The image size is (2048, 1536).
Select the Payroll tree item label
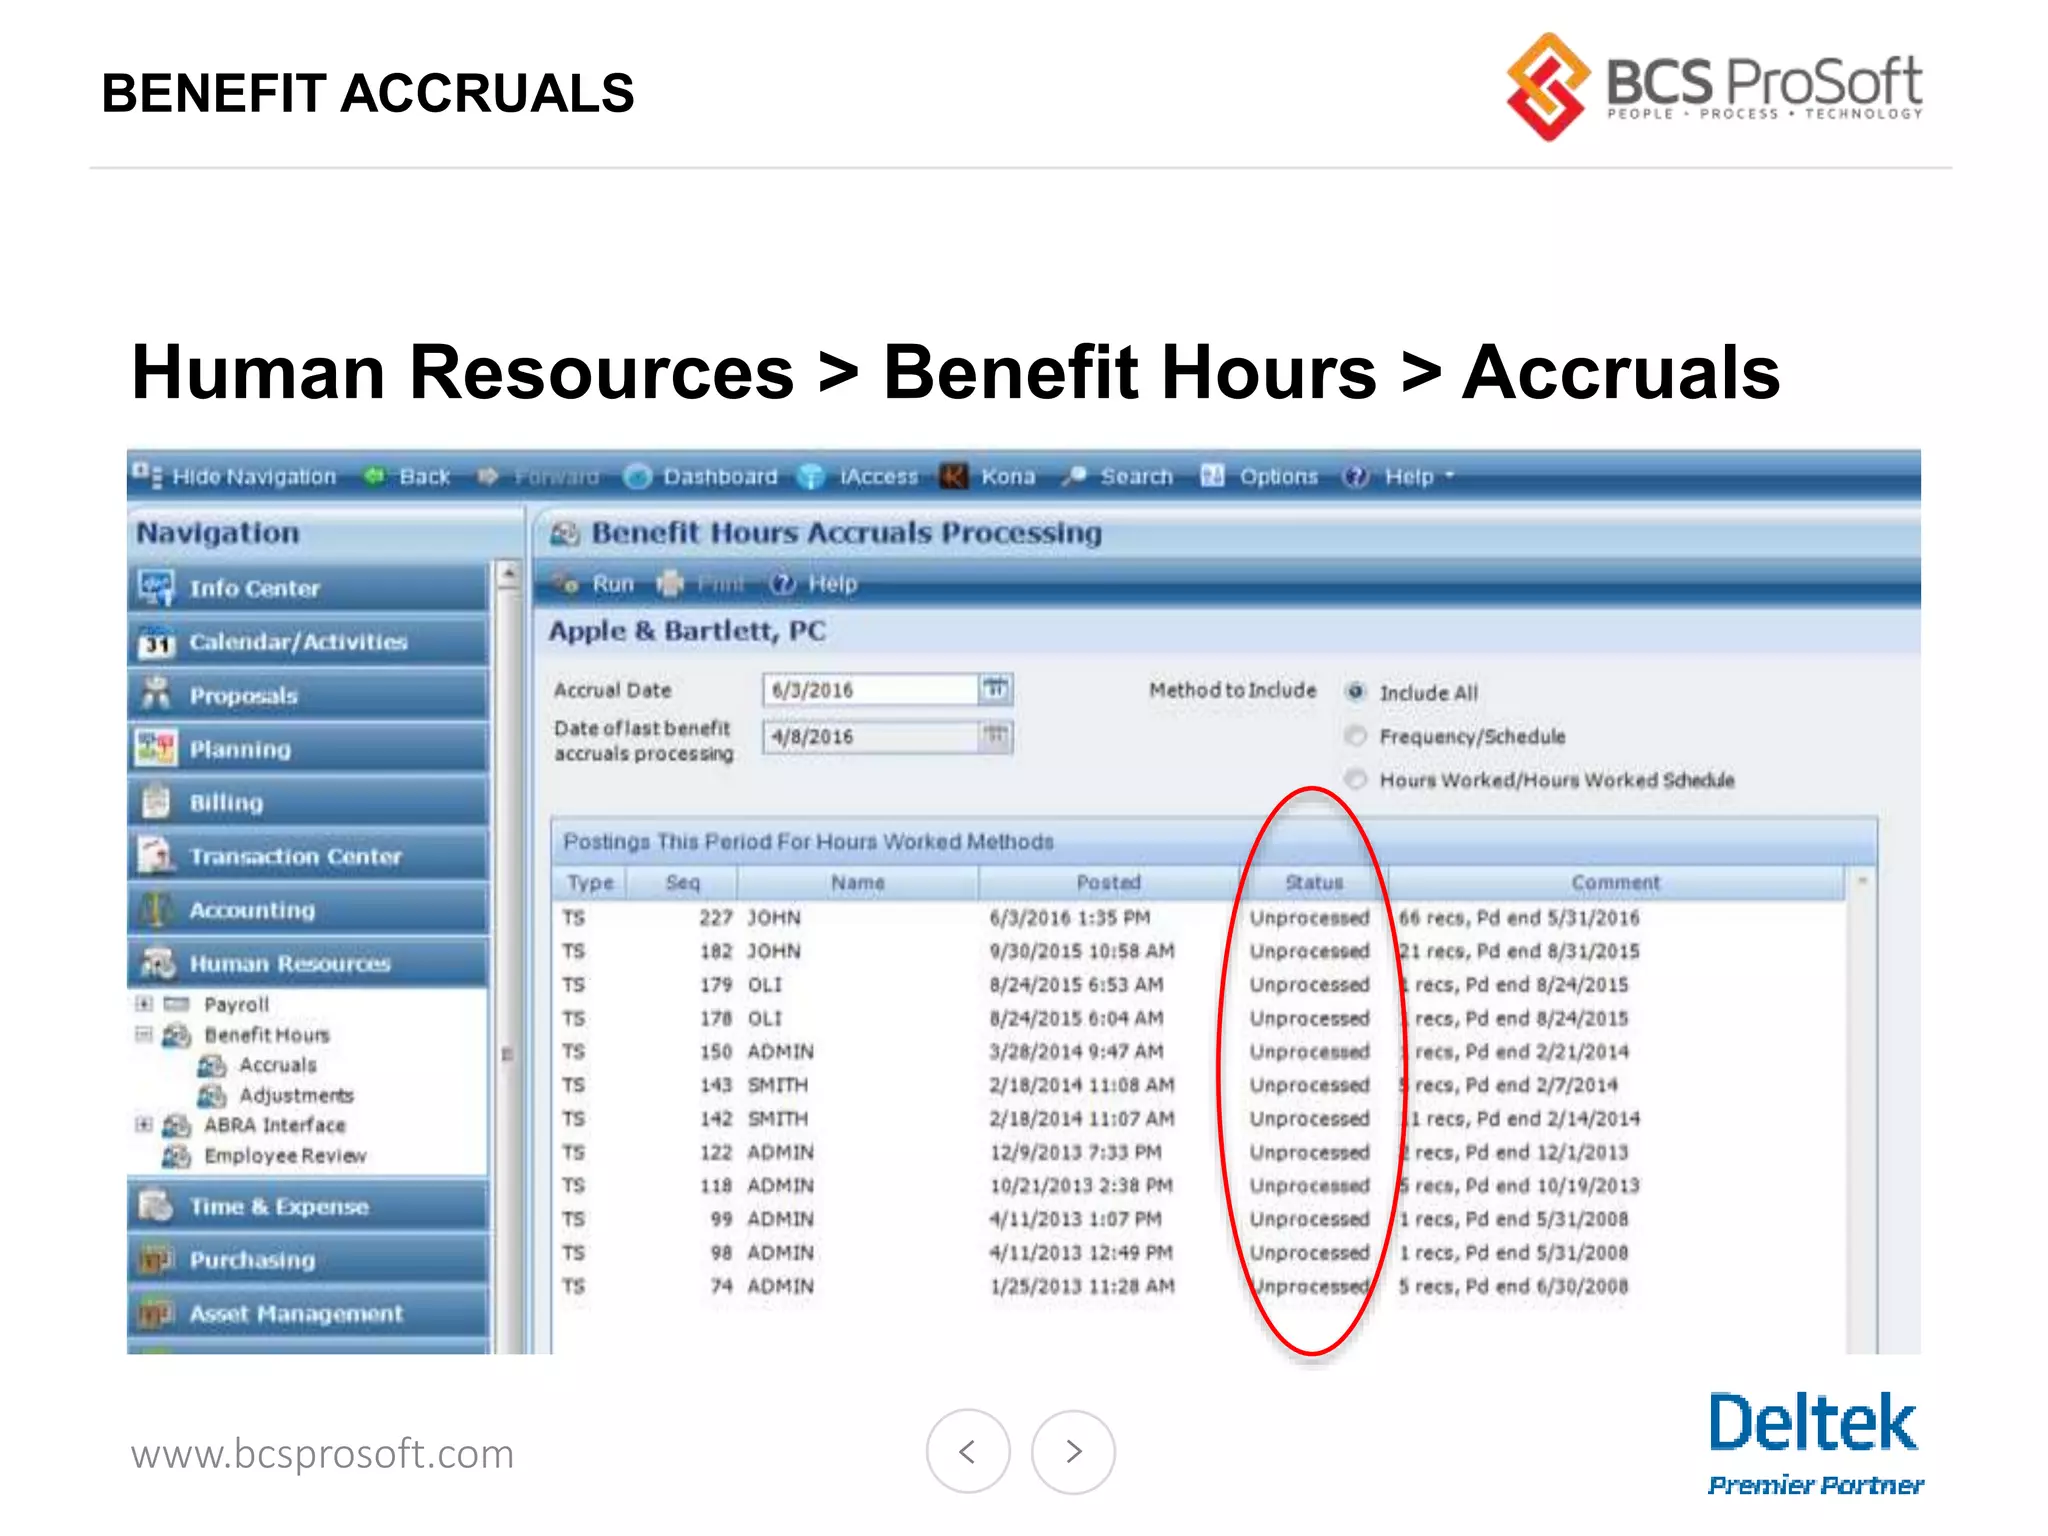[x=237, y=1004]
